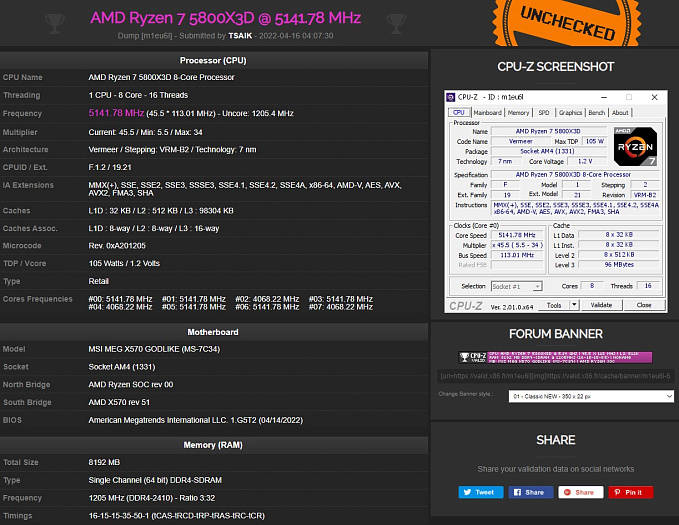Image resolution: width=679 pixels, height=525 pixels.
Task: Click the South Bridge value AMD X570 rev 51
Action: pos(119,402)
